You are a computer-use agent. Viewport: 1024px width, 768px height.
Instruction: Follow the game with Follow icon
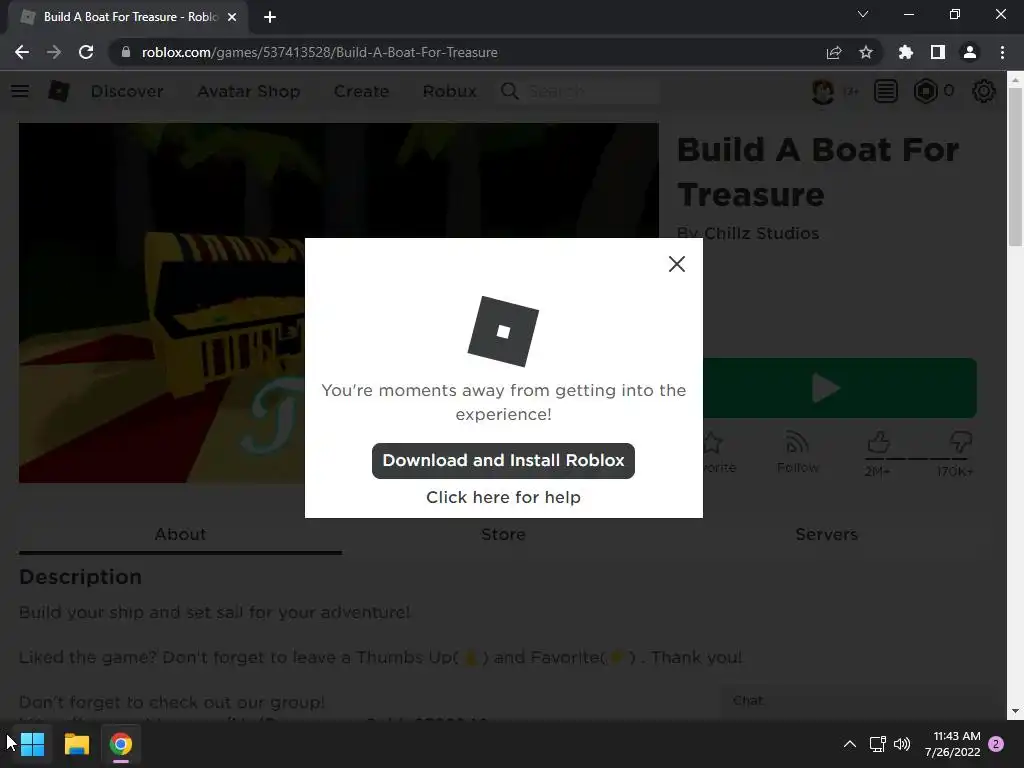pos(797,452)
